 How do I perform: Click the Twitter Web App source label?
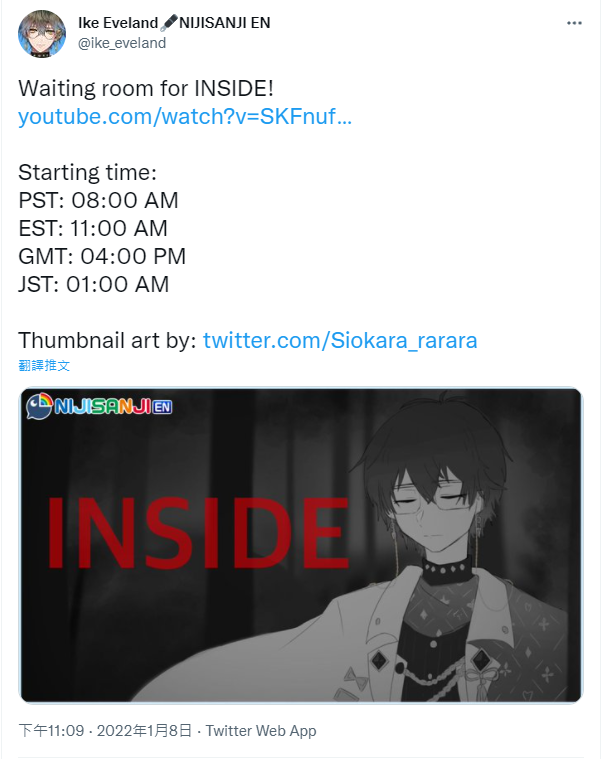tap(261, 730)
